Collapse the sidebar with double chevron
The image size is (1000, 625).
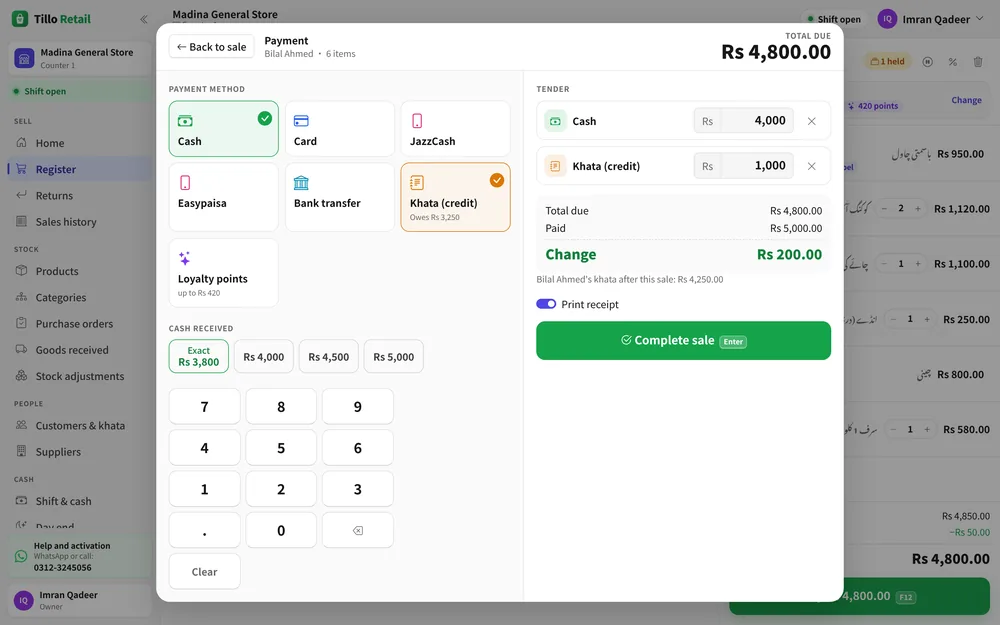143,19
